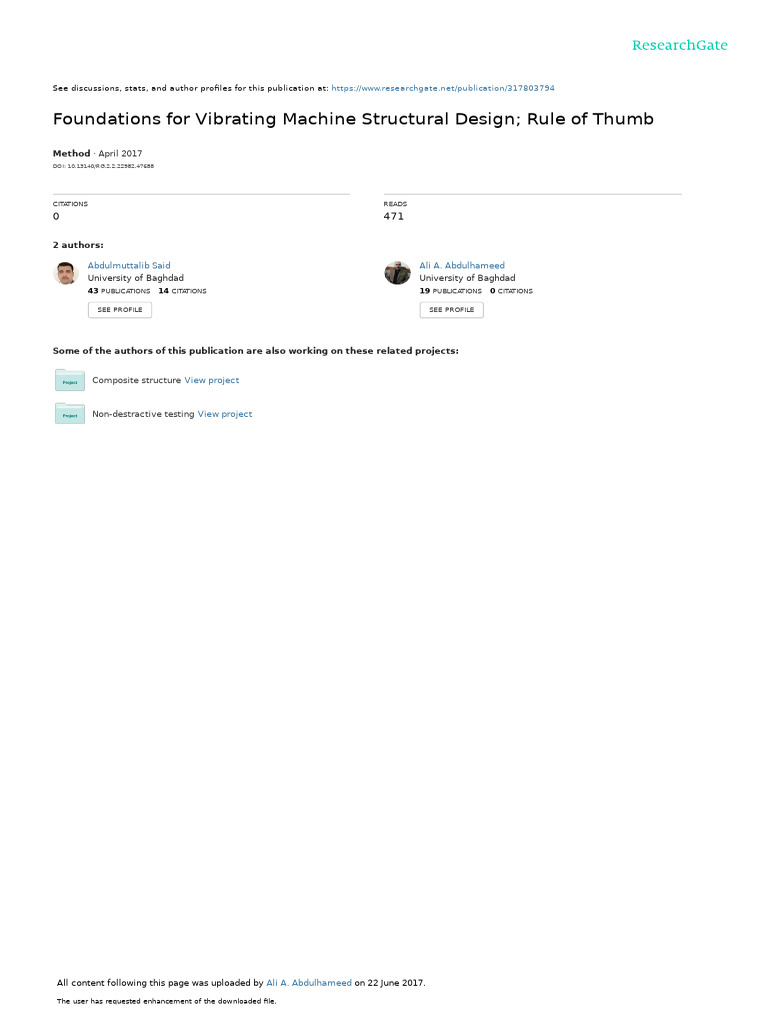Click 43 publications stat for Abdulmuttalib Said
This screenshot has width=768, height=1024.
(x=119, y=291)
